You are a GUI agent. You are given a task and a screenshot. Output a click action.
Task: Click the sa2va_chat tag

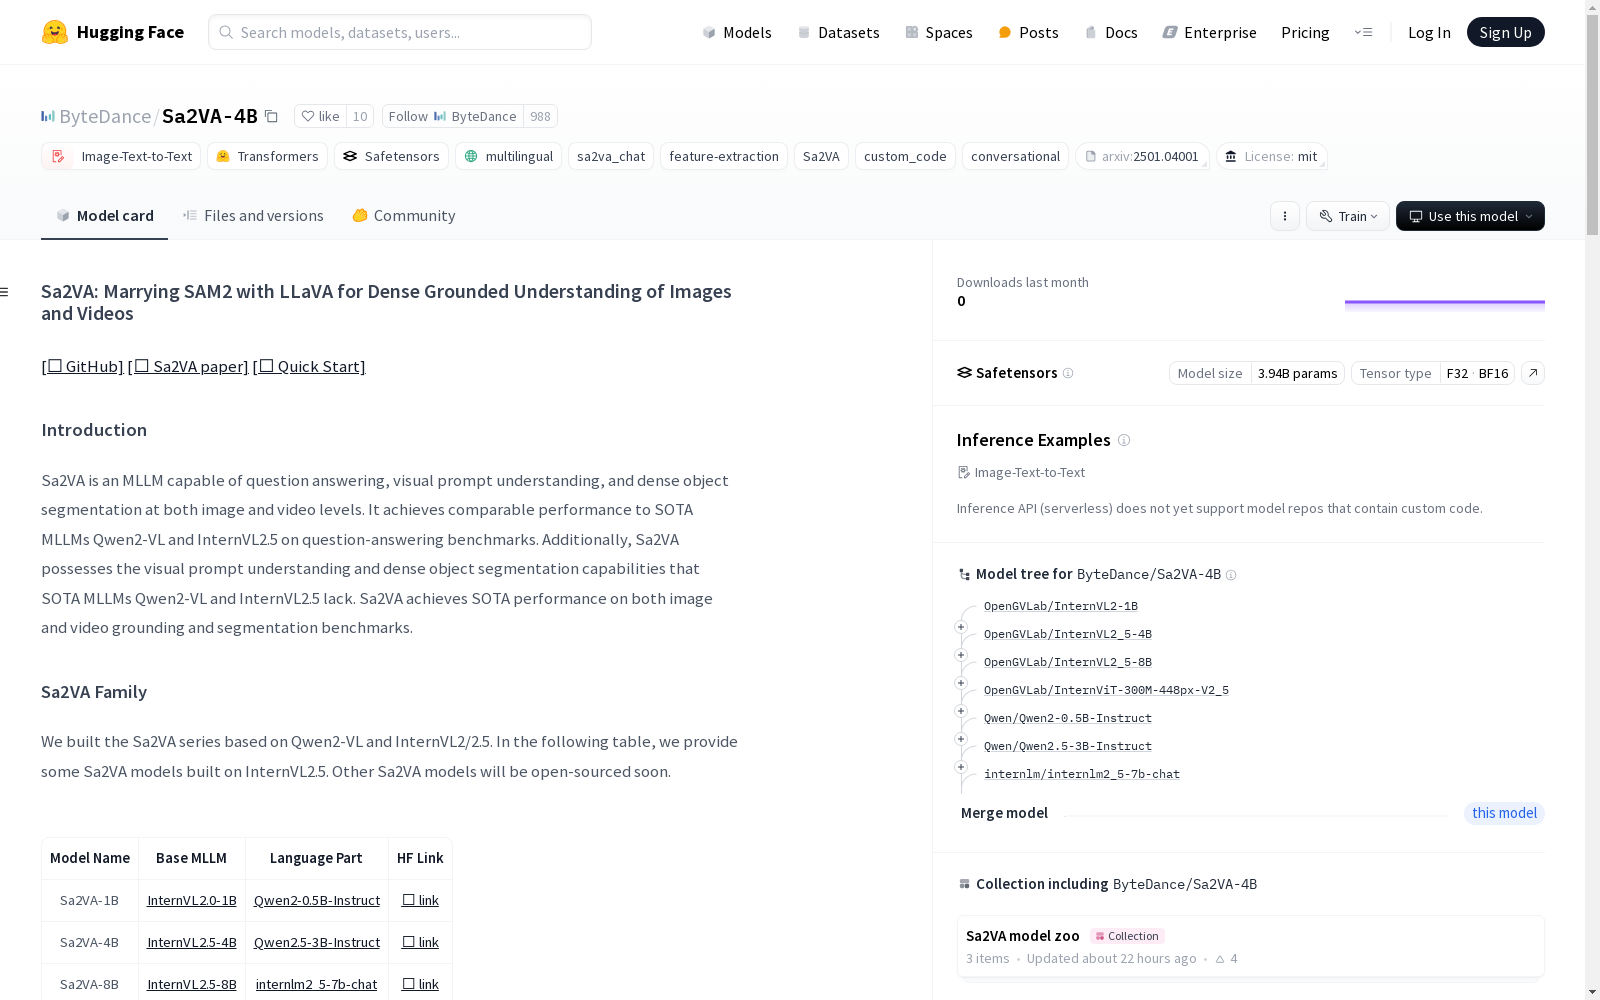tap(611, 156)
